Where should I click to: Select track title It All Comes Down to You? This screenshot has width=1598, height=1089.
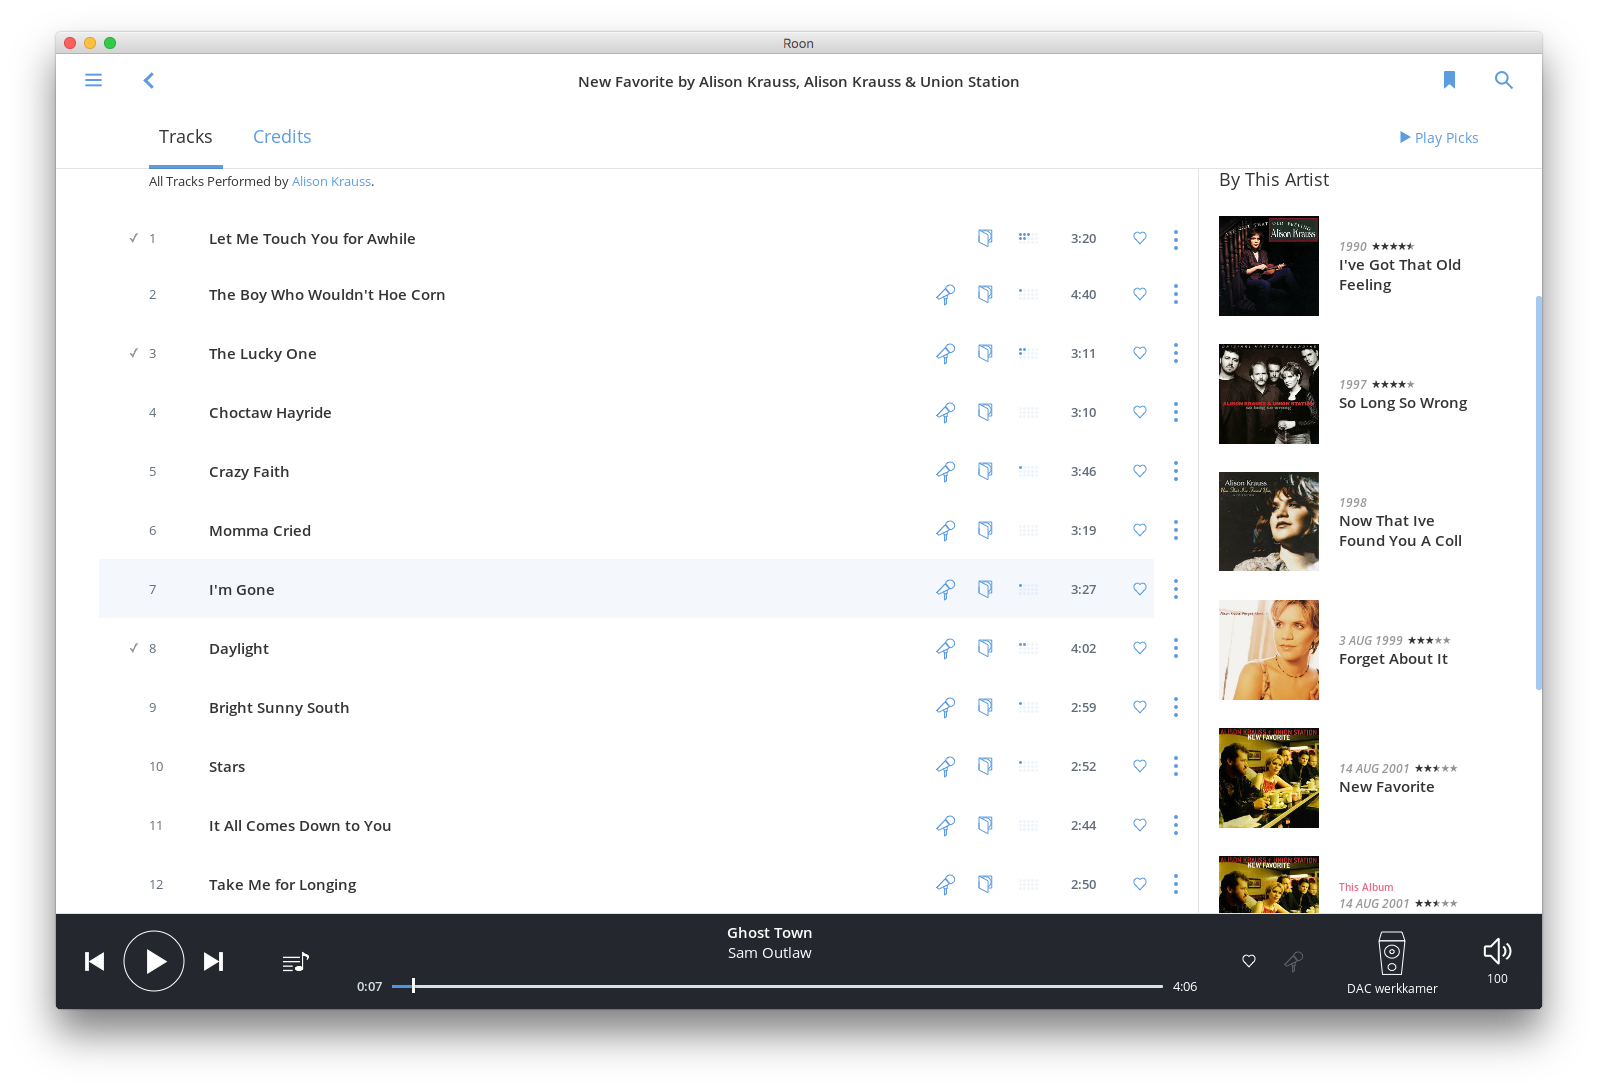(x=300, y=826)
